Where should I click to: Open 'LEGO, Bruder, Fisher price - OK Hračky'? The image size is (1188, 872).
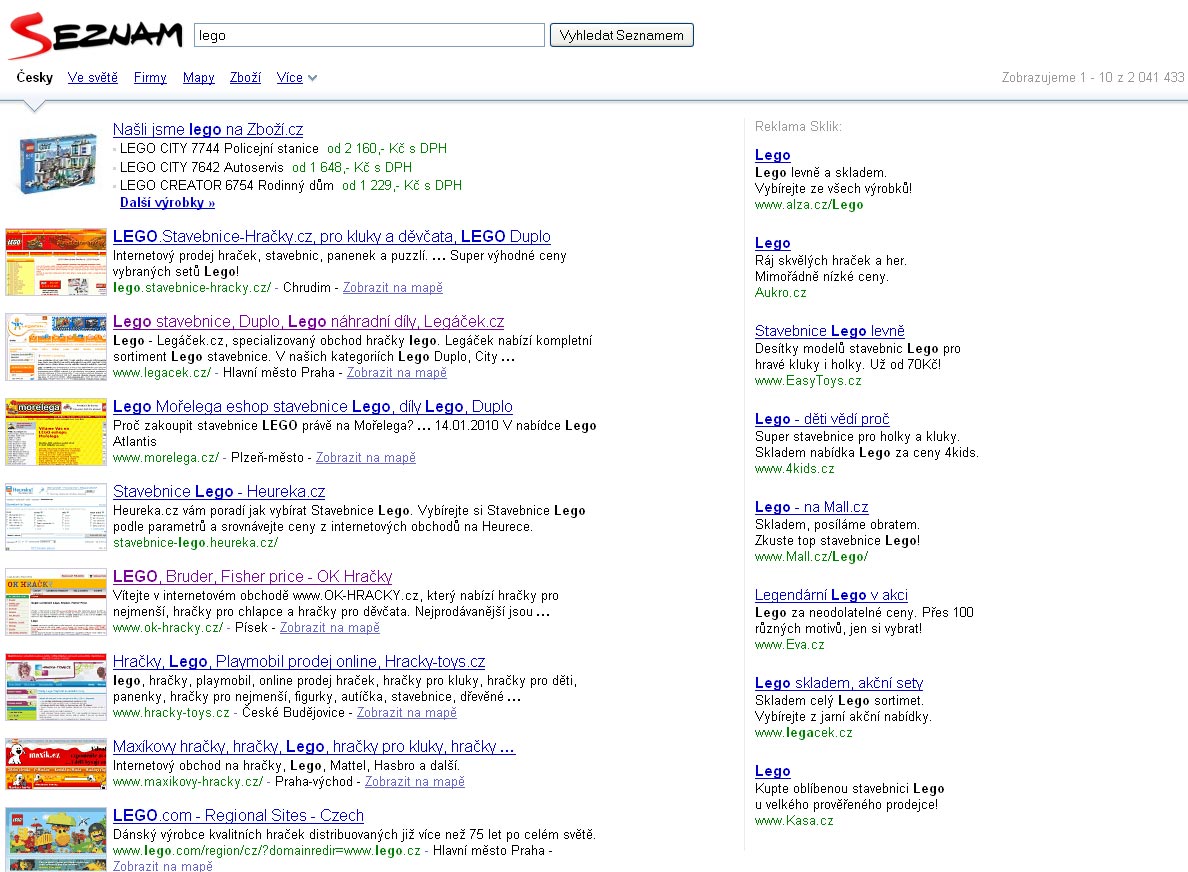point(252,576)
